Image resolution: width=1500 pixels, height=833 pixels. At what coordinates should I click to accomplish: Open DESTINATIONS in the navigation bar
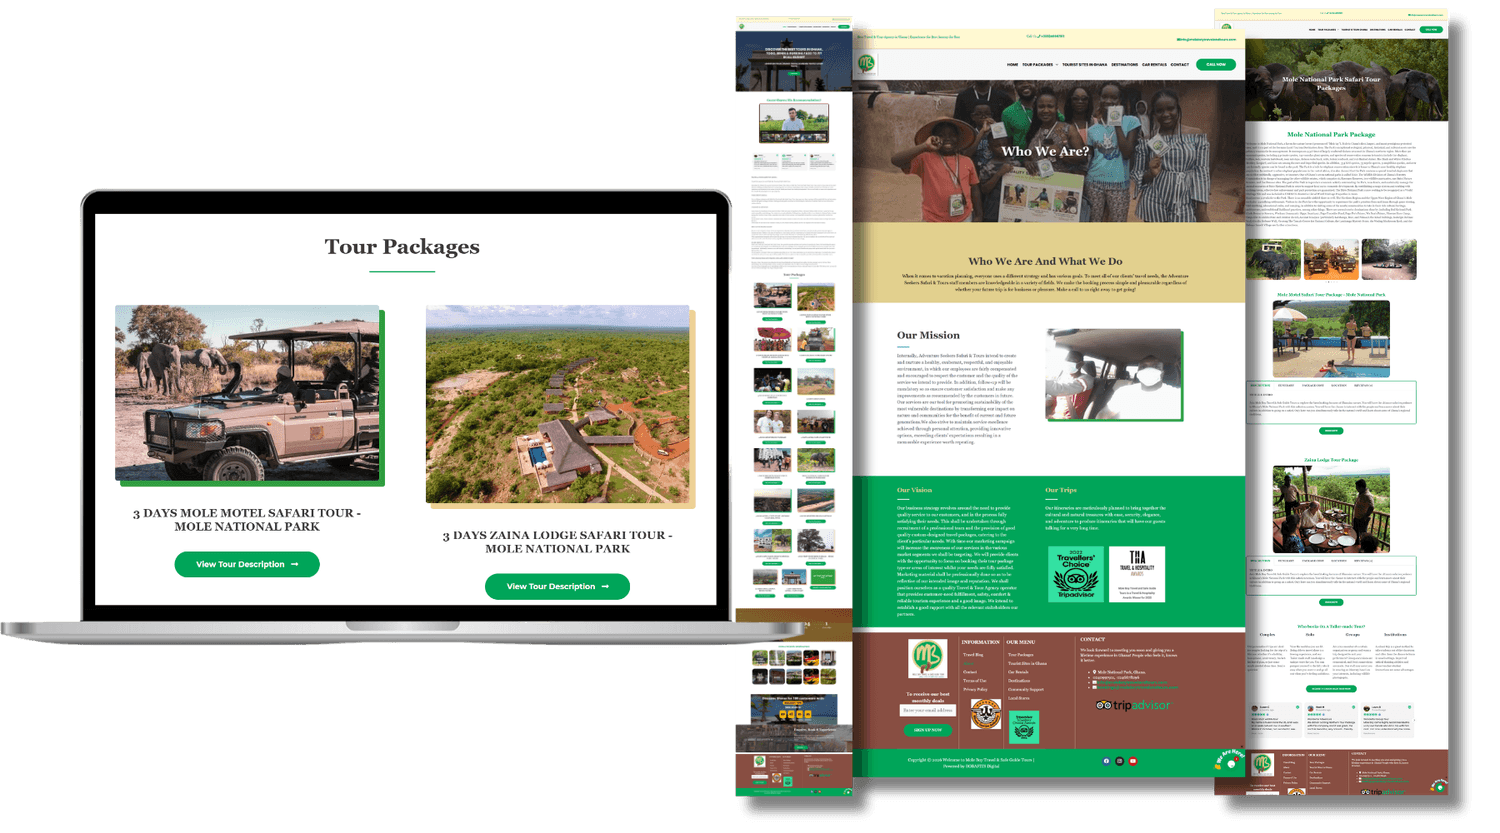tap(1124, 65)
